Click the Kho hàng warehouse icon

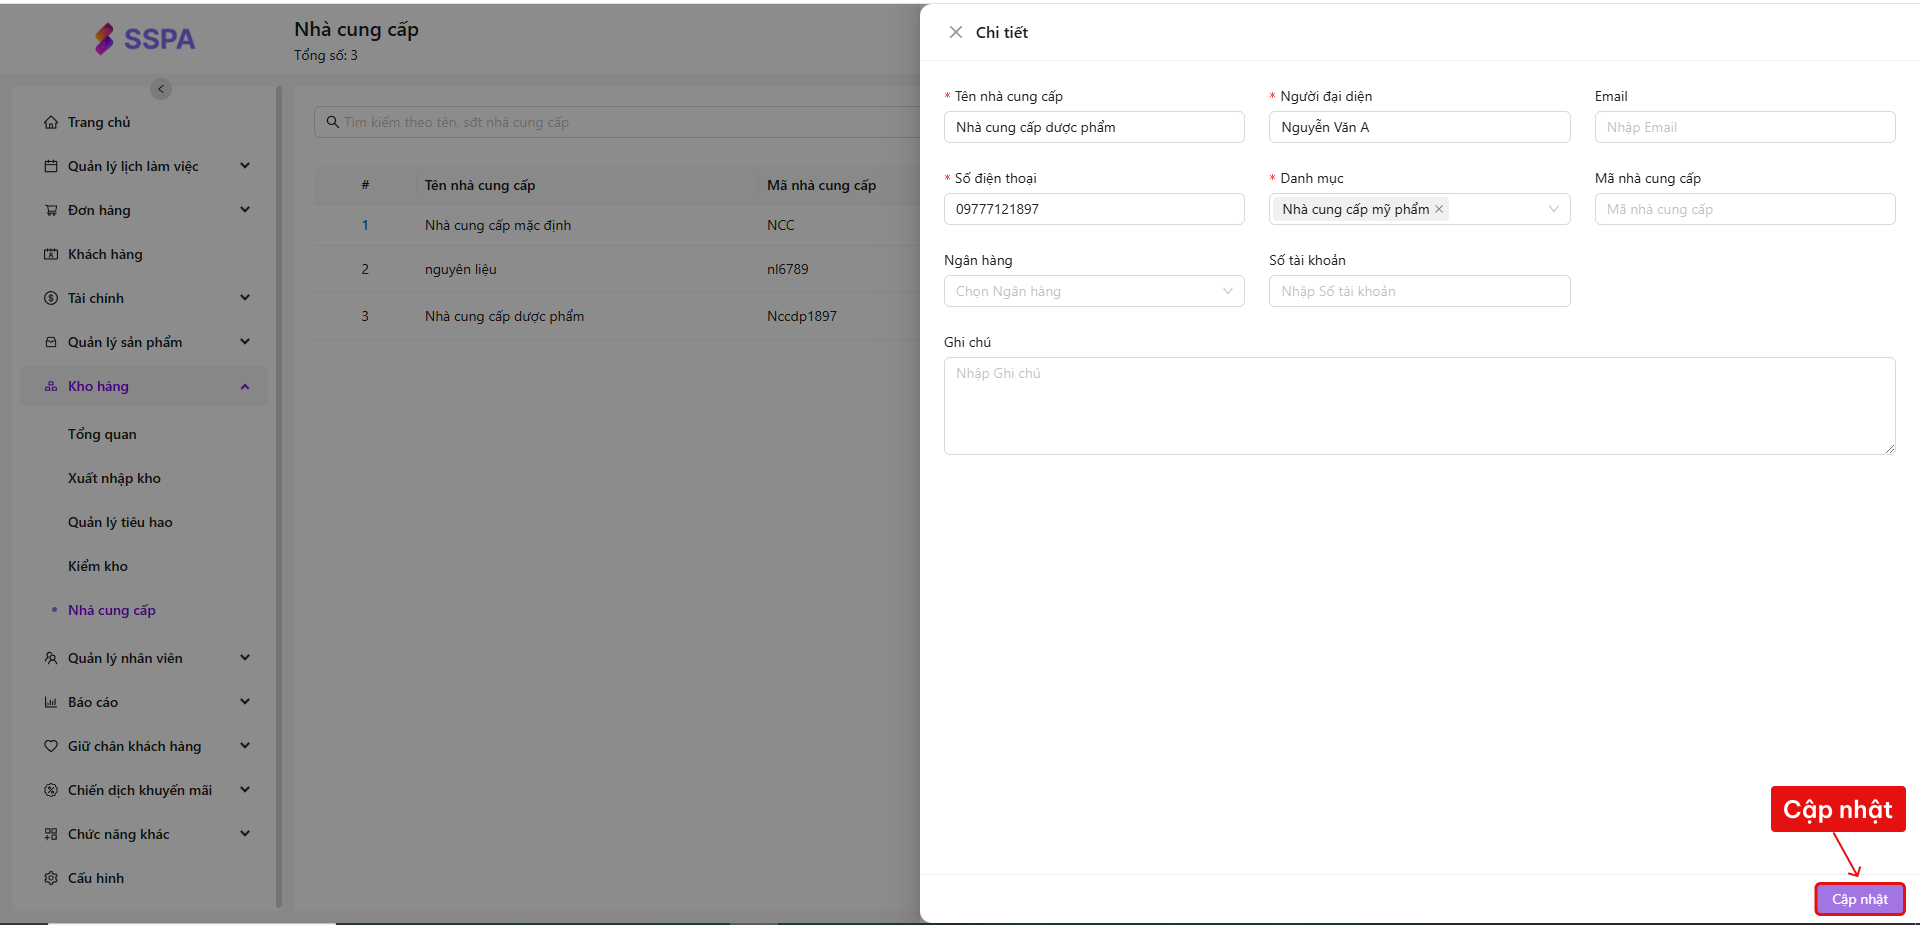click(51, 386)
